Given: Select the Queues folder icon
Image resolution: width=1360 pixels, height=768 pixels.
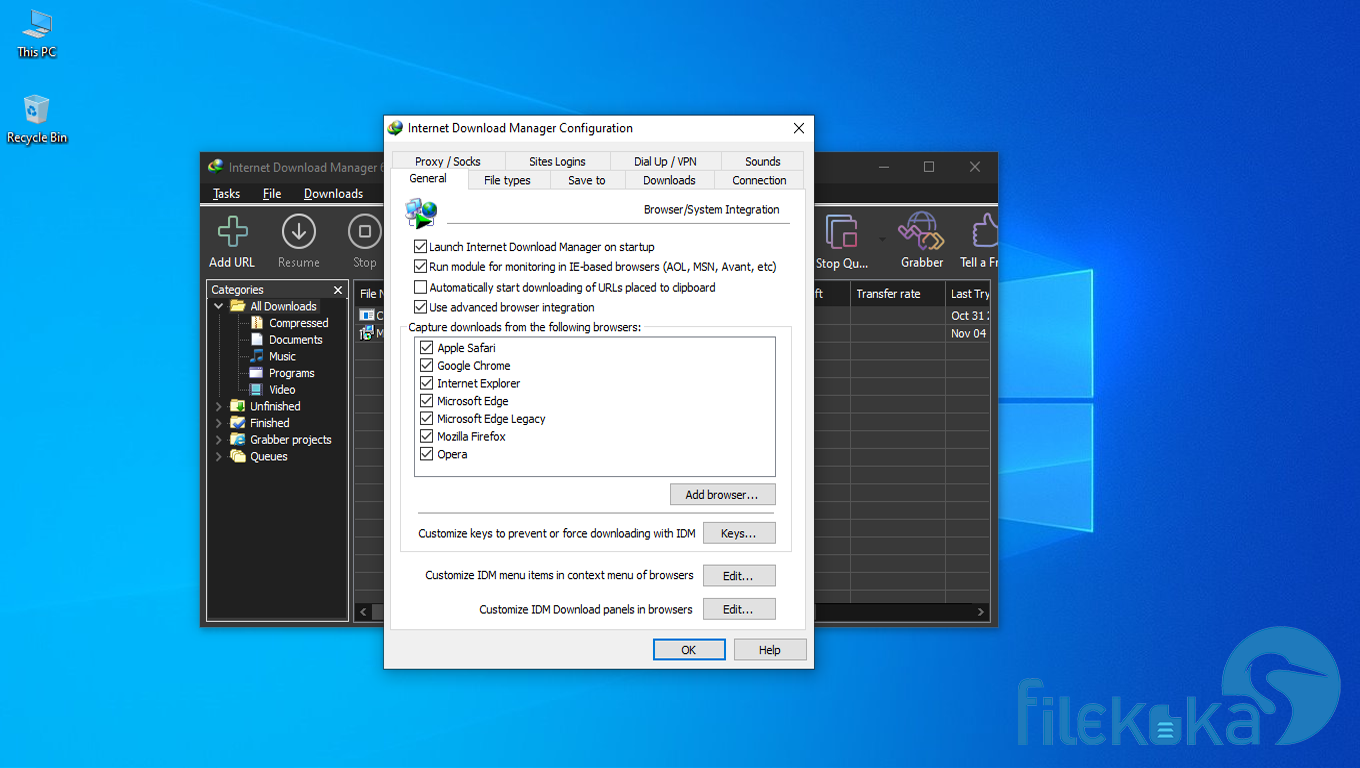Looking at the screenshot, I should (x=238, y=456).
